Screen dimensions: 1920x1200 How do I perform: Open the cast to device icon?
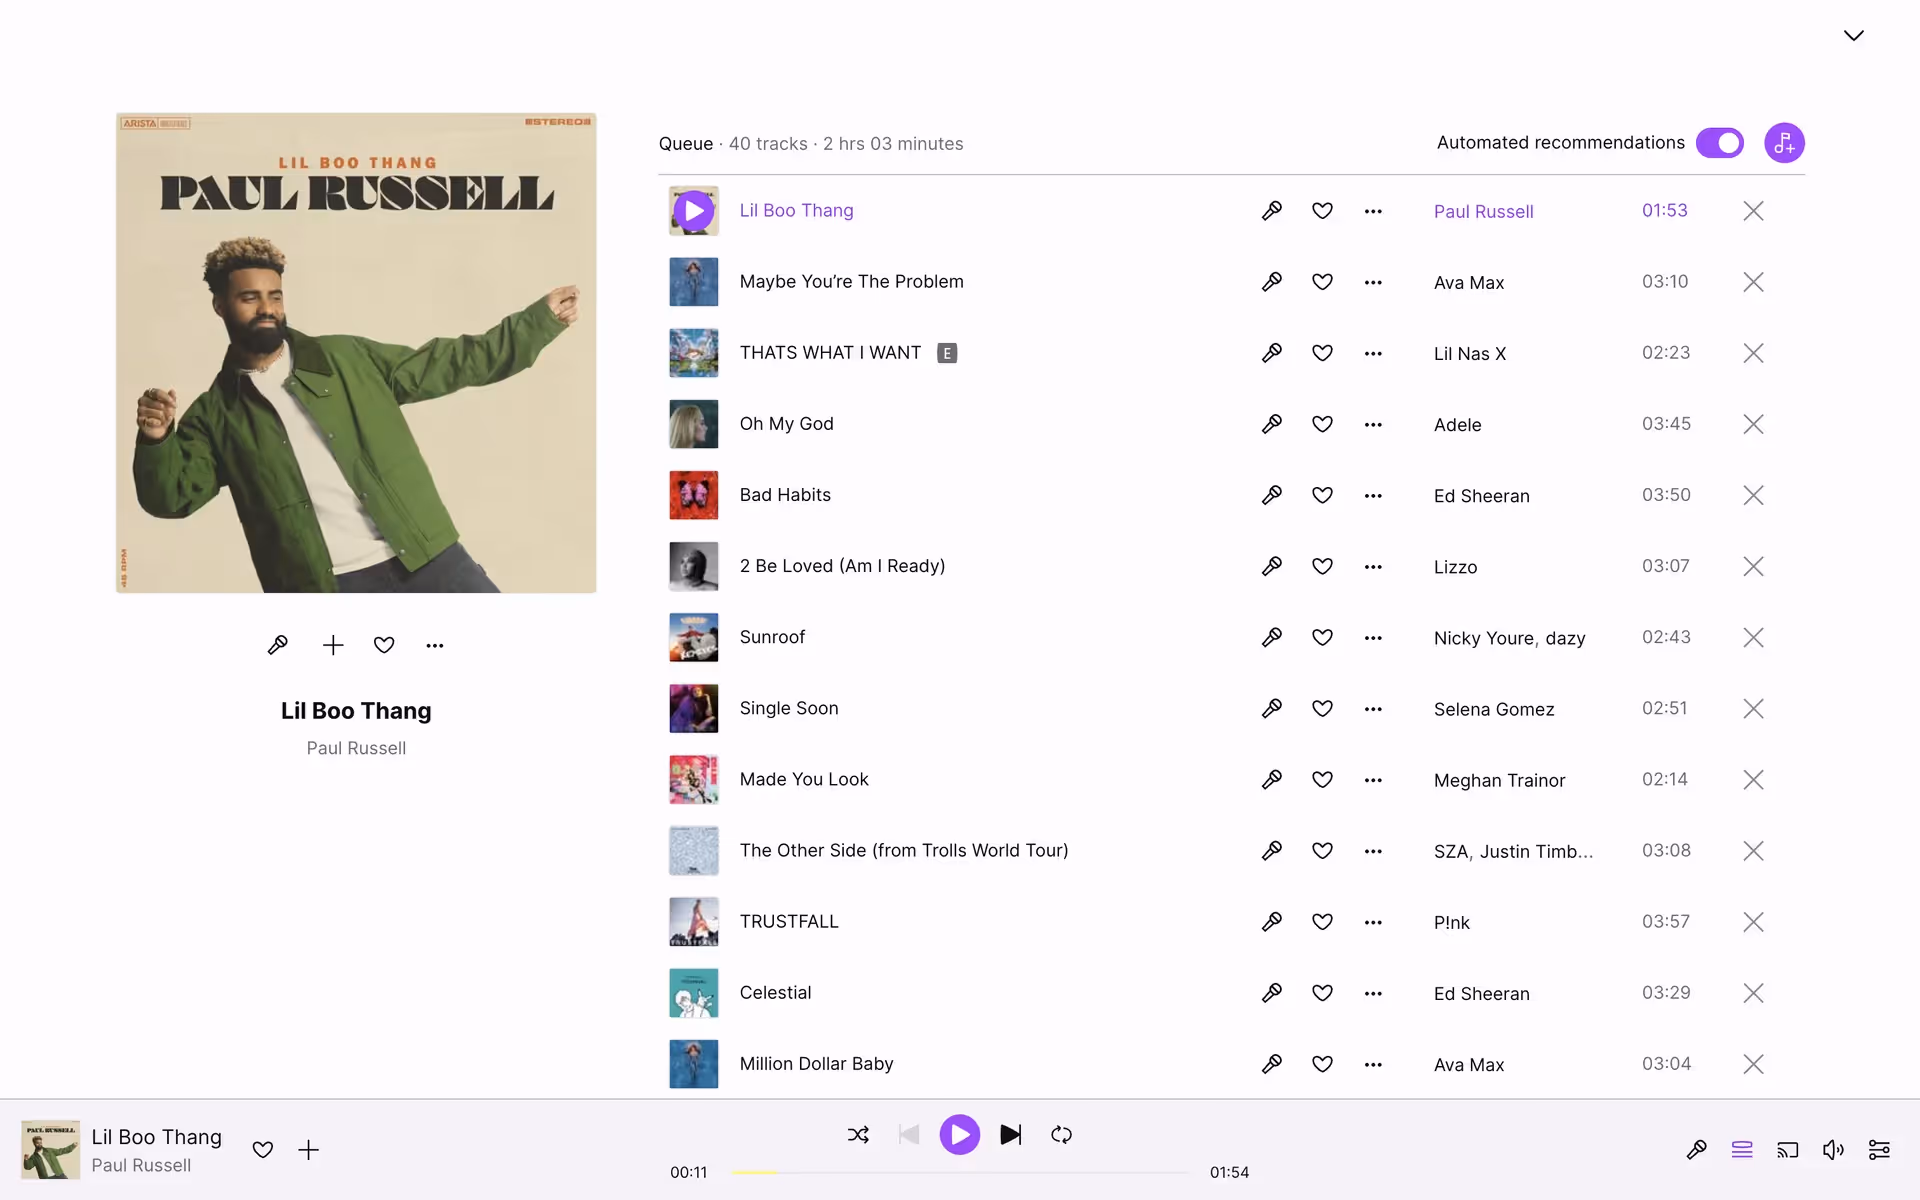click(x=1787, y=1150)
